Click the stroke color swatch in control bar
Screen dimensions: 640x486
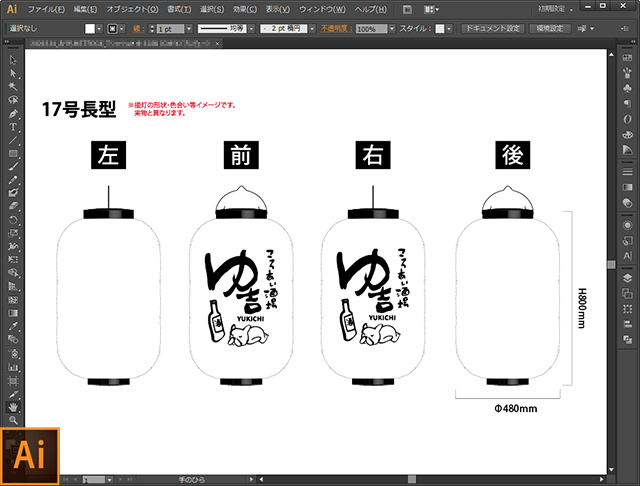[x=112, y=29]
